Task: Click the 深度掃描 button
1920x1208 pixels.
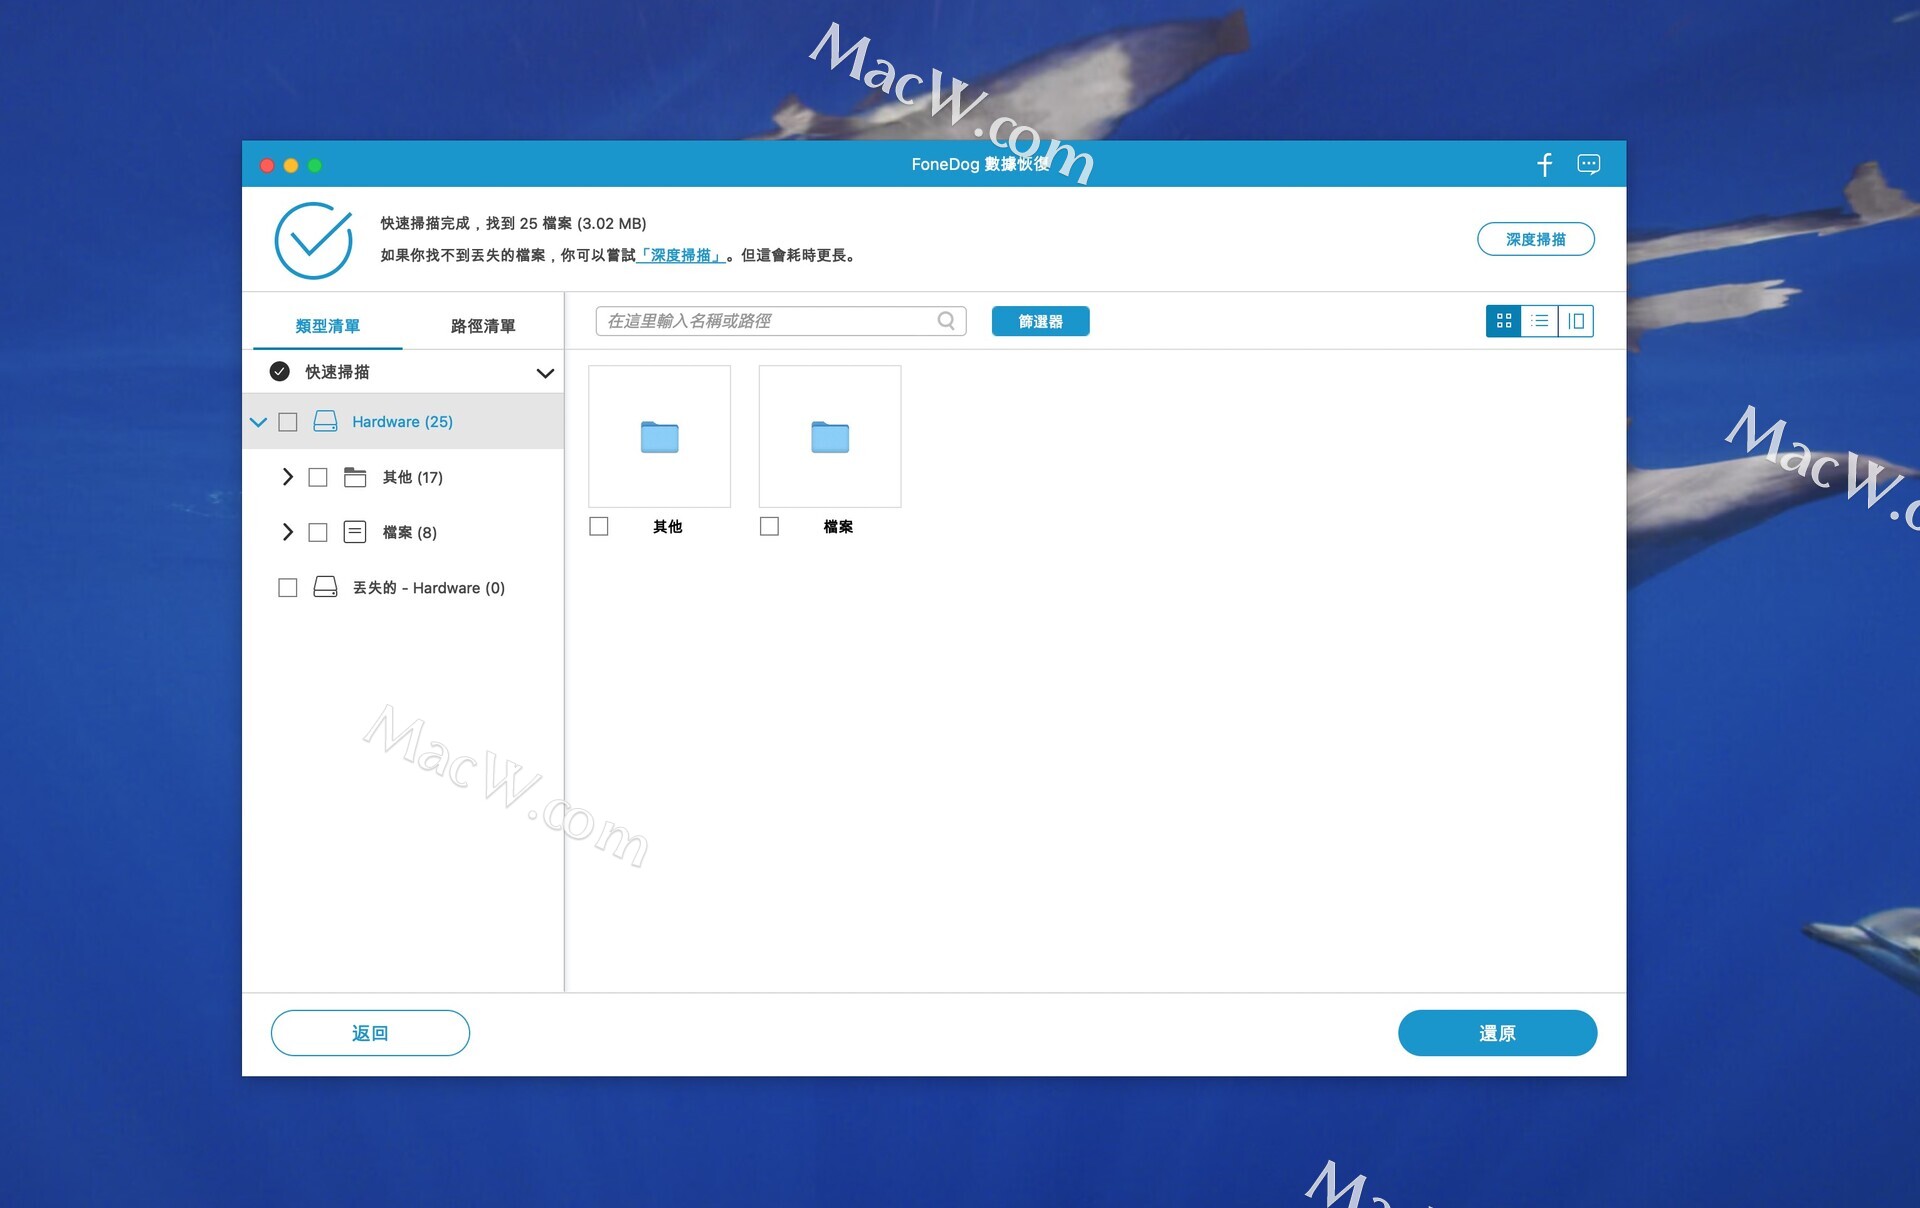Action: pos(1535,239)
